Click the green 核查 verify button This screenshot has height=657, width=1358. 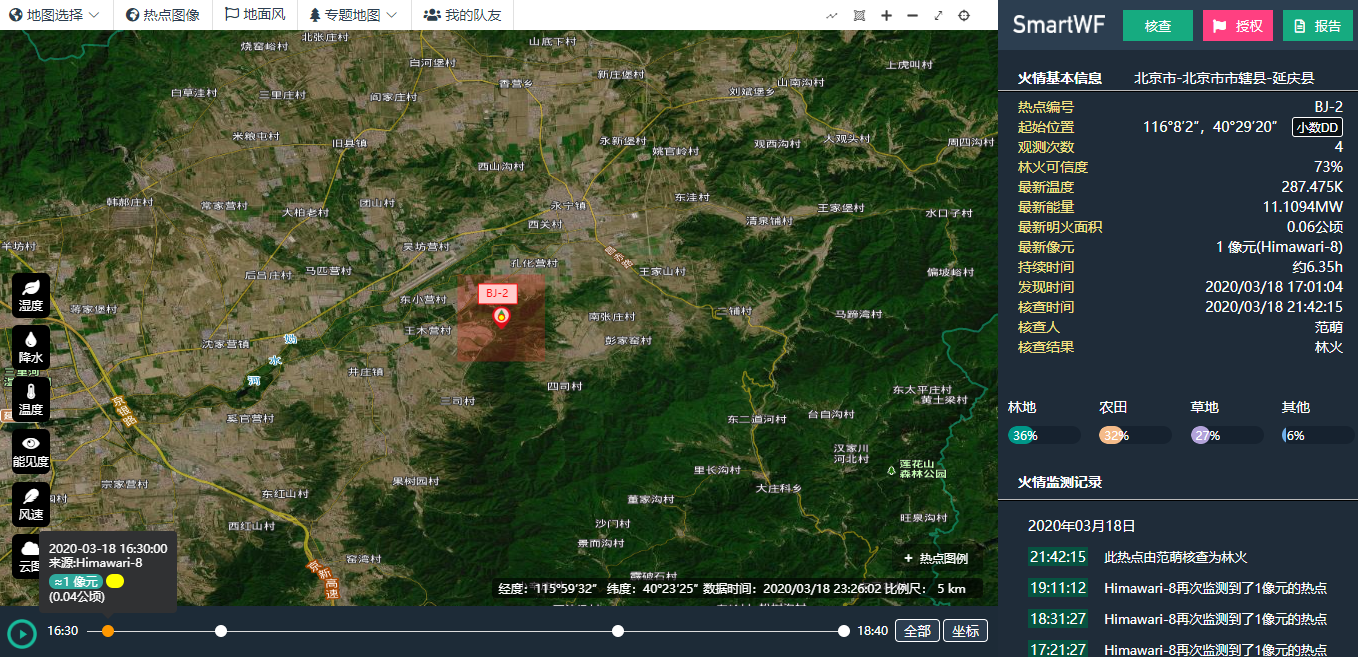pyautogui.click(x=1157, y=26)
